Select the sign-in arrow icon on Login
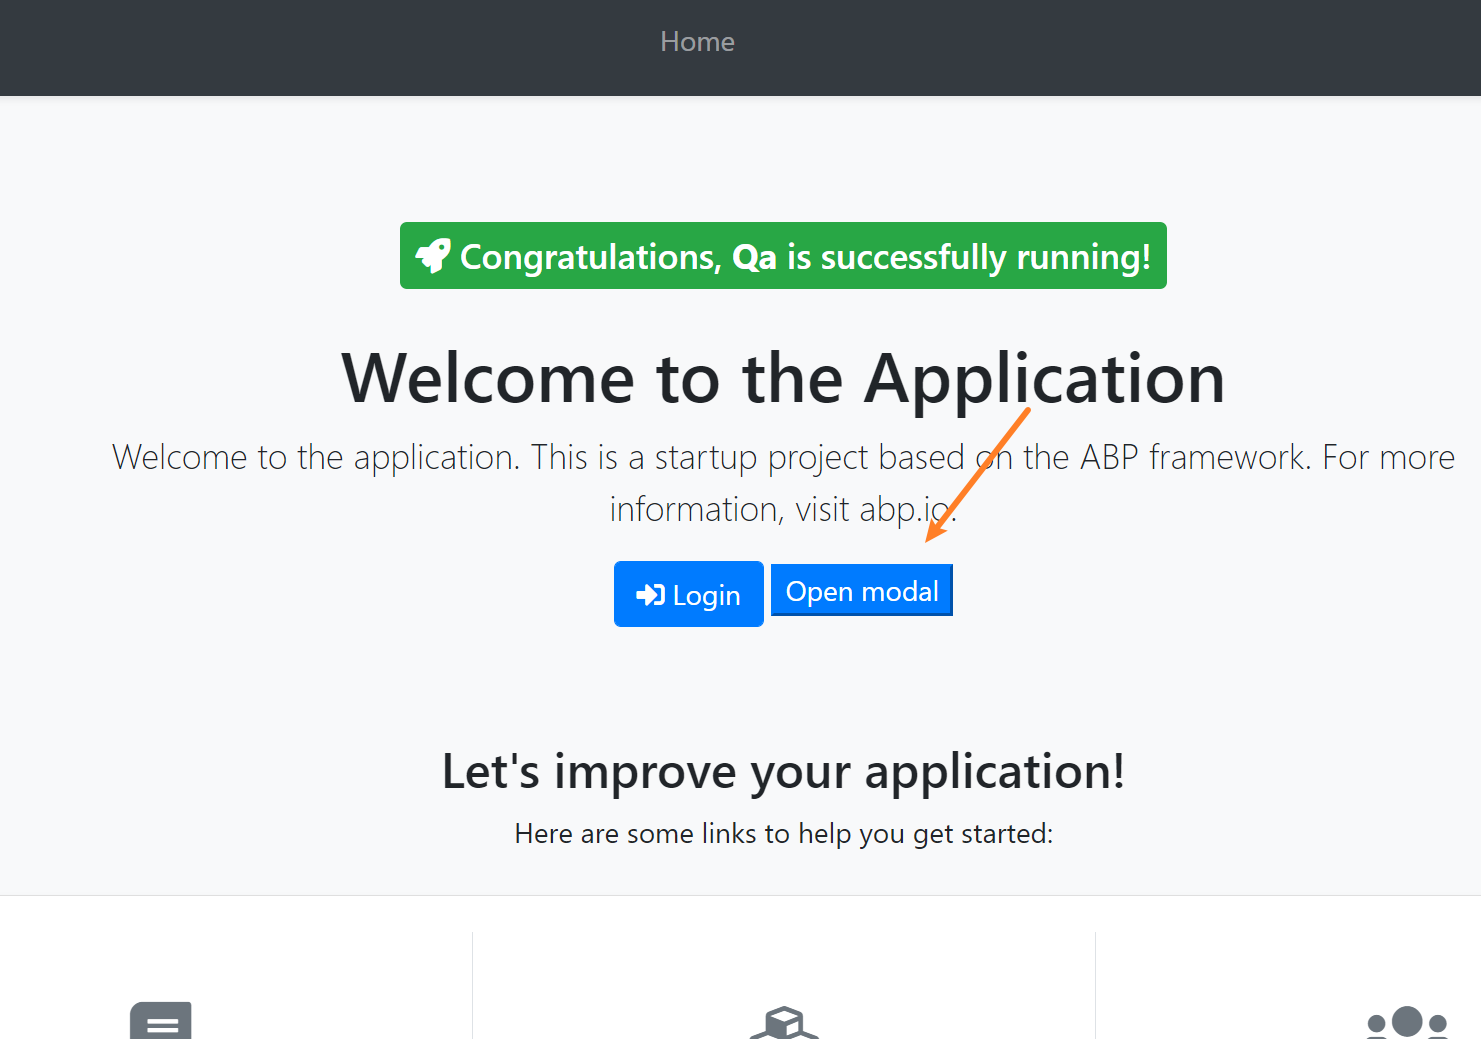 coord(650,595)
